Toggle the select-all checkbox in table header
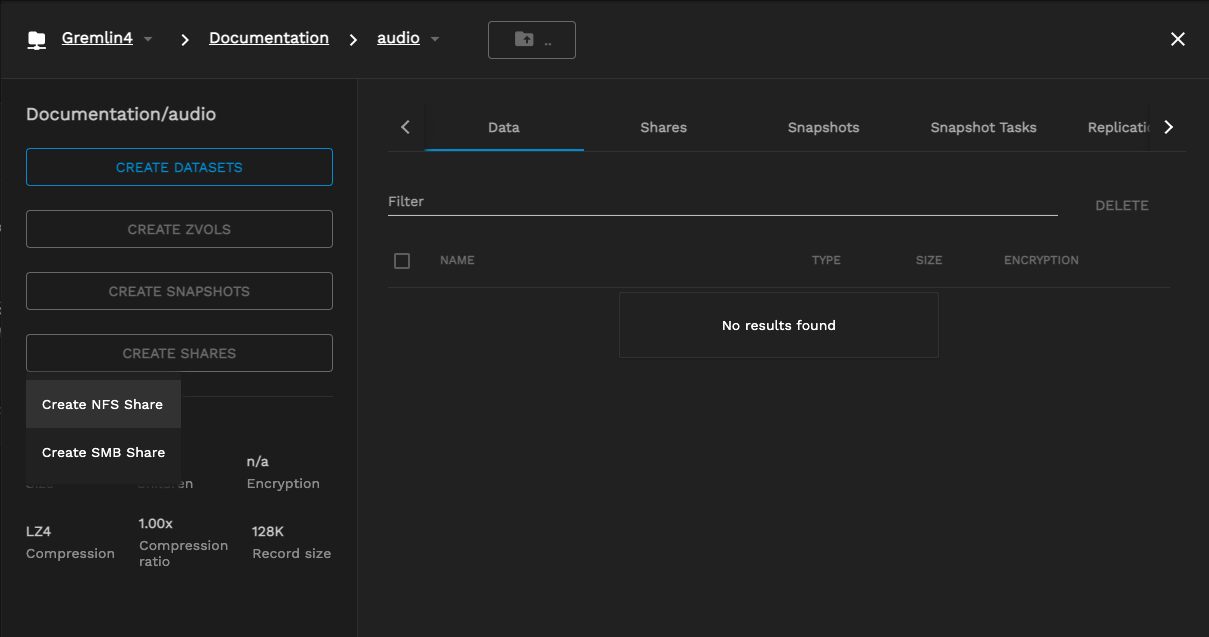The height and width of the screenshot is (637, 1209). point(402,261)
